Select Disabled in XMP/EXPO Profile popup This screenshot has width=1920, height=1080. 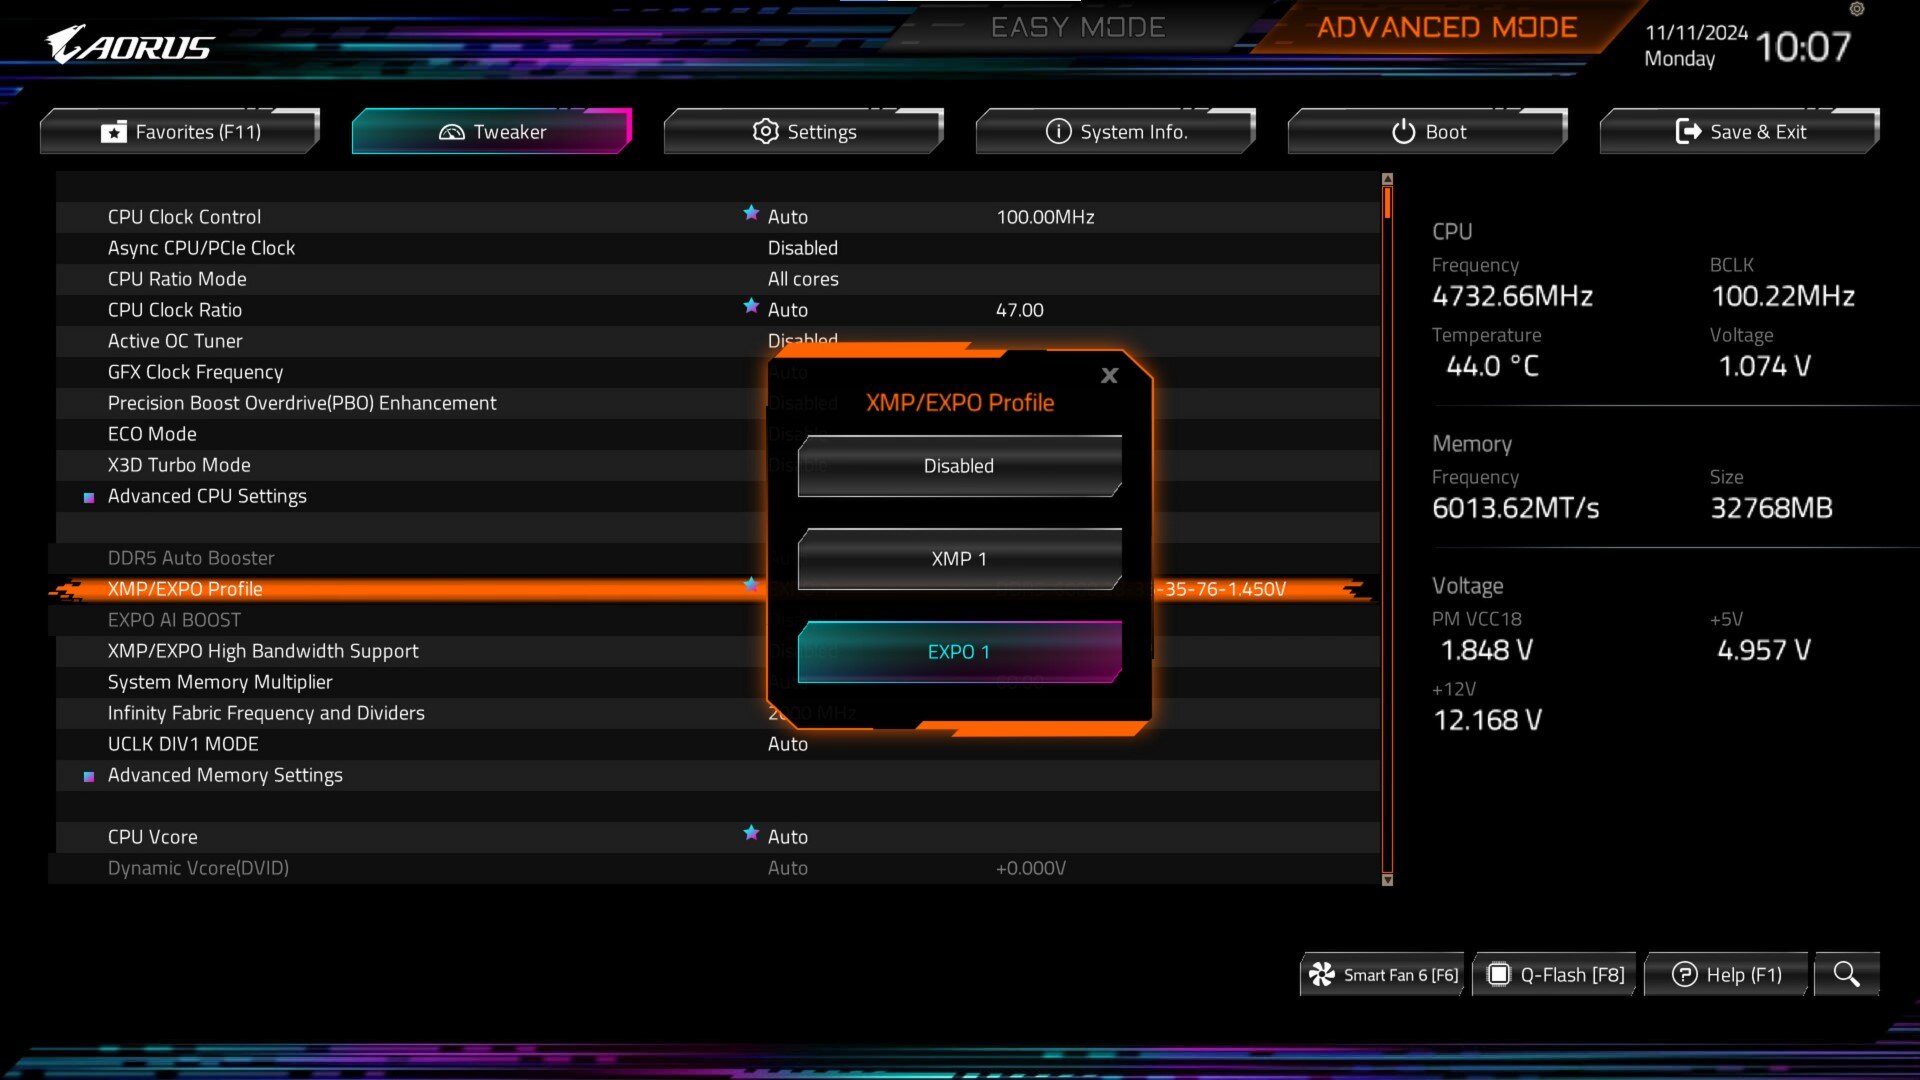(x=958, y=466)
